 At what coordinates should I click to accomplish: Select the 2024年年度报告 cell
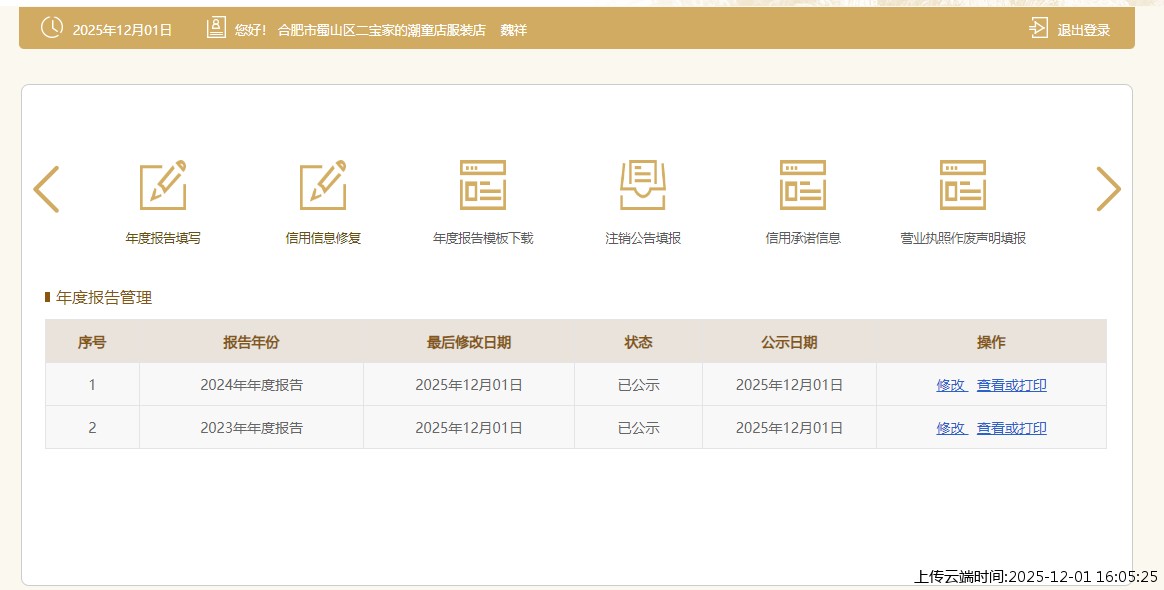[x=251, y=385]
